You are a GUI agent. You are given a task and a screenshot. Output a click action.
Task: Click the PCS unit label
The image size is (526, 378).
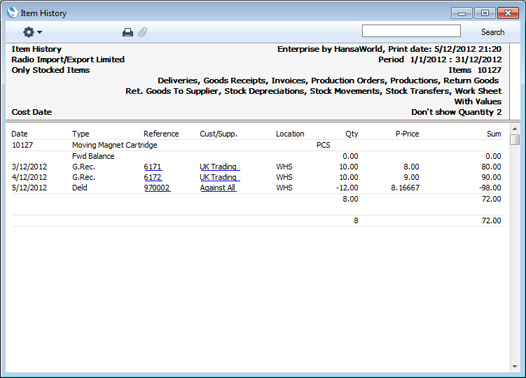(323, 145)
